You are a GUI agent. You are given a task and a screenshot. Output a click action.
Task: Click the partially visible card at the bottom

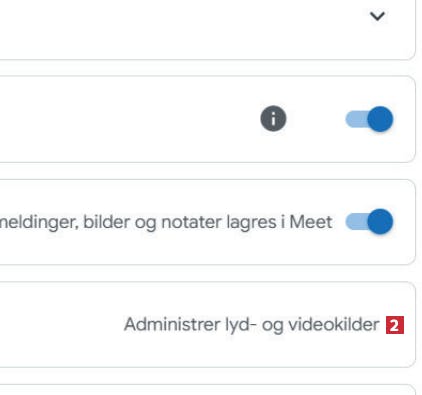coord(207,390)
